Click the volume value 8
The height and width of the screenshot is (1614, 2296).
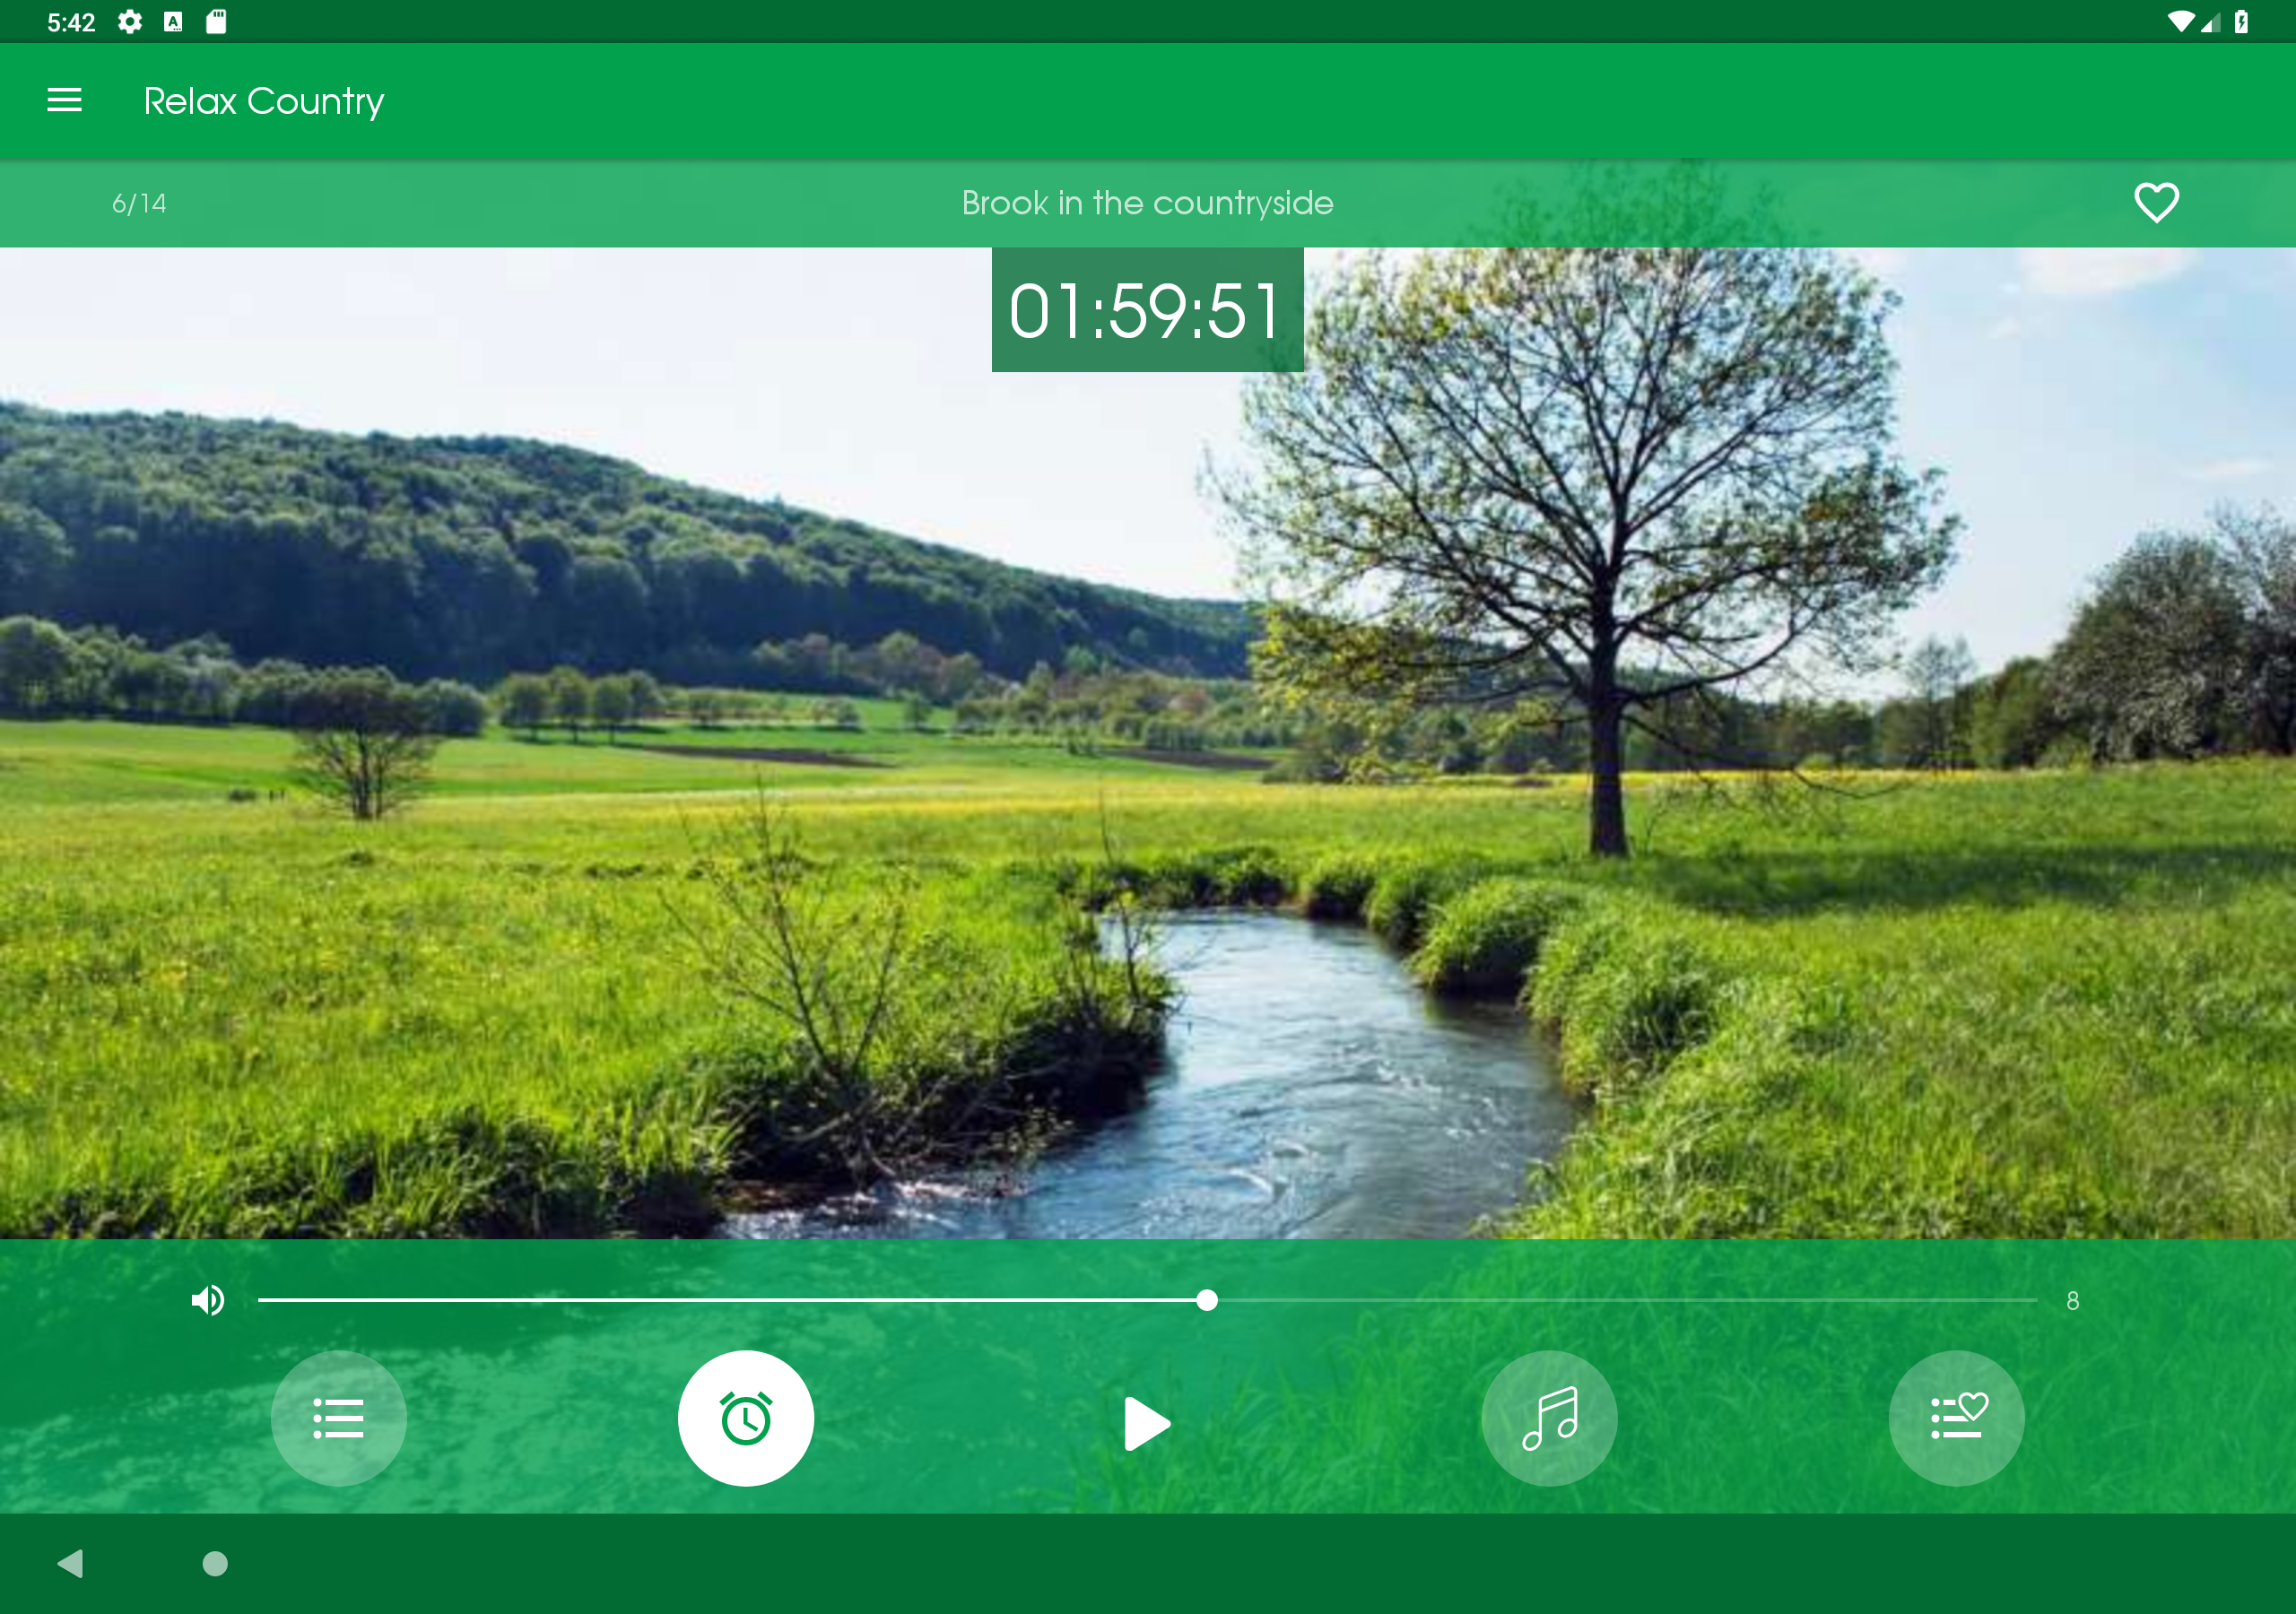2072,1300
